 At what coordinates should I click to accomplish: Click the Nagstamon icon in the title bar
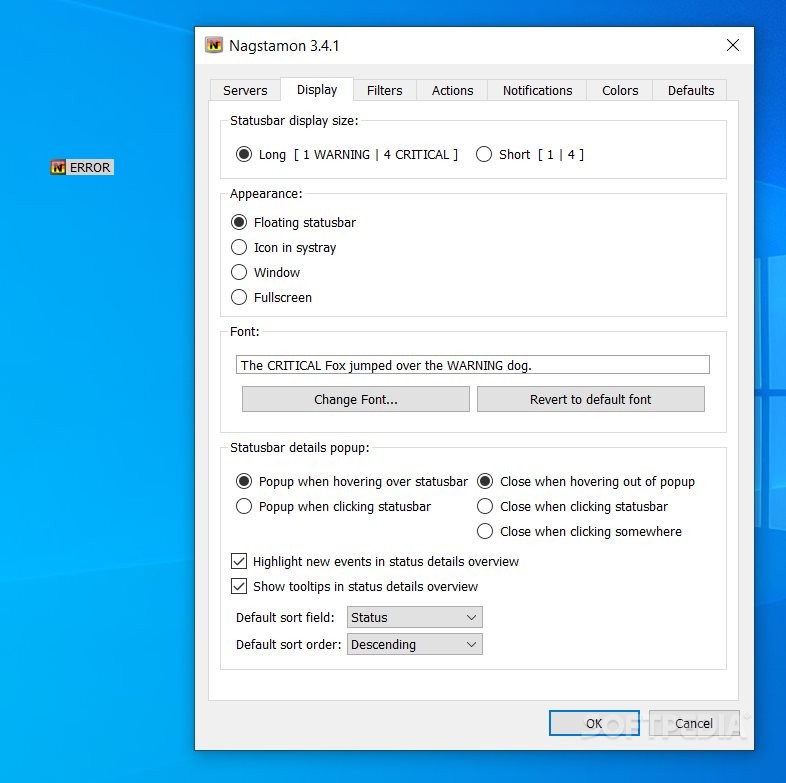(214, 45)
